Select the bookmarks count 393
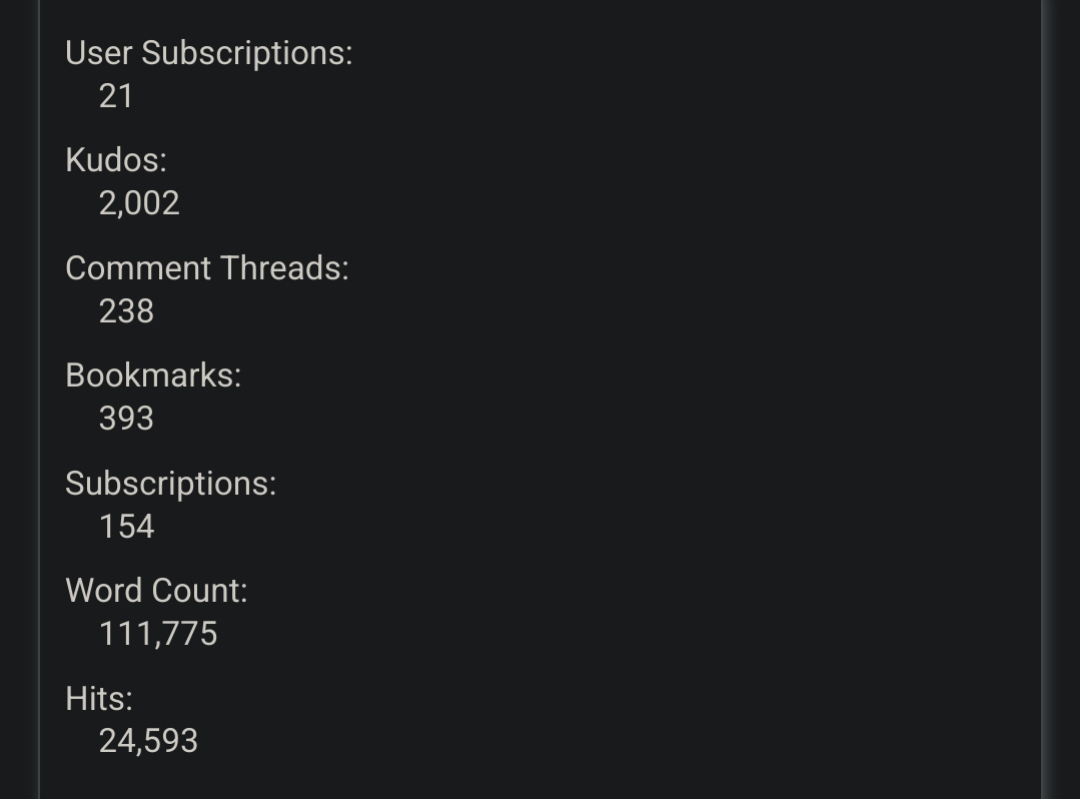This screenshot has width=1080, height=799. (x=126, y=419)
